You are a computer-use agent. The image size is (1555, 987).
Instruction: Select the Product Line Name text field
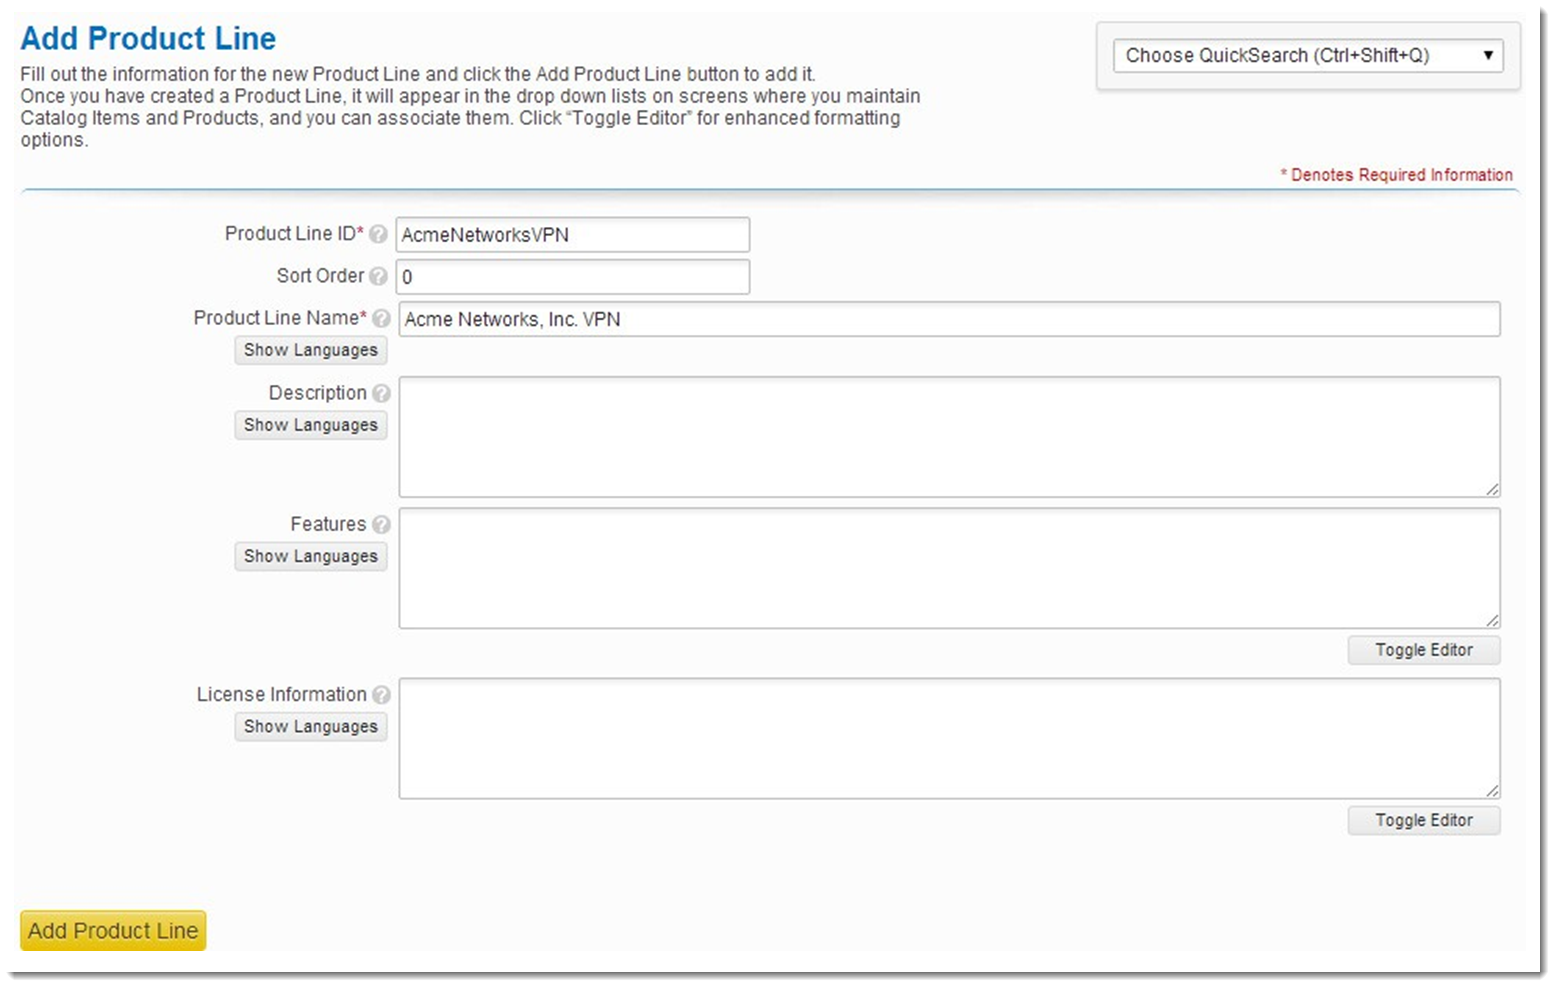(x=949, y=319)
